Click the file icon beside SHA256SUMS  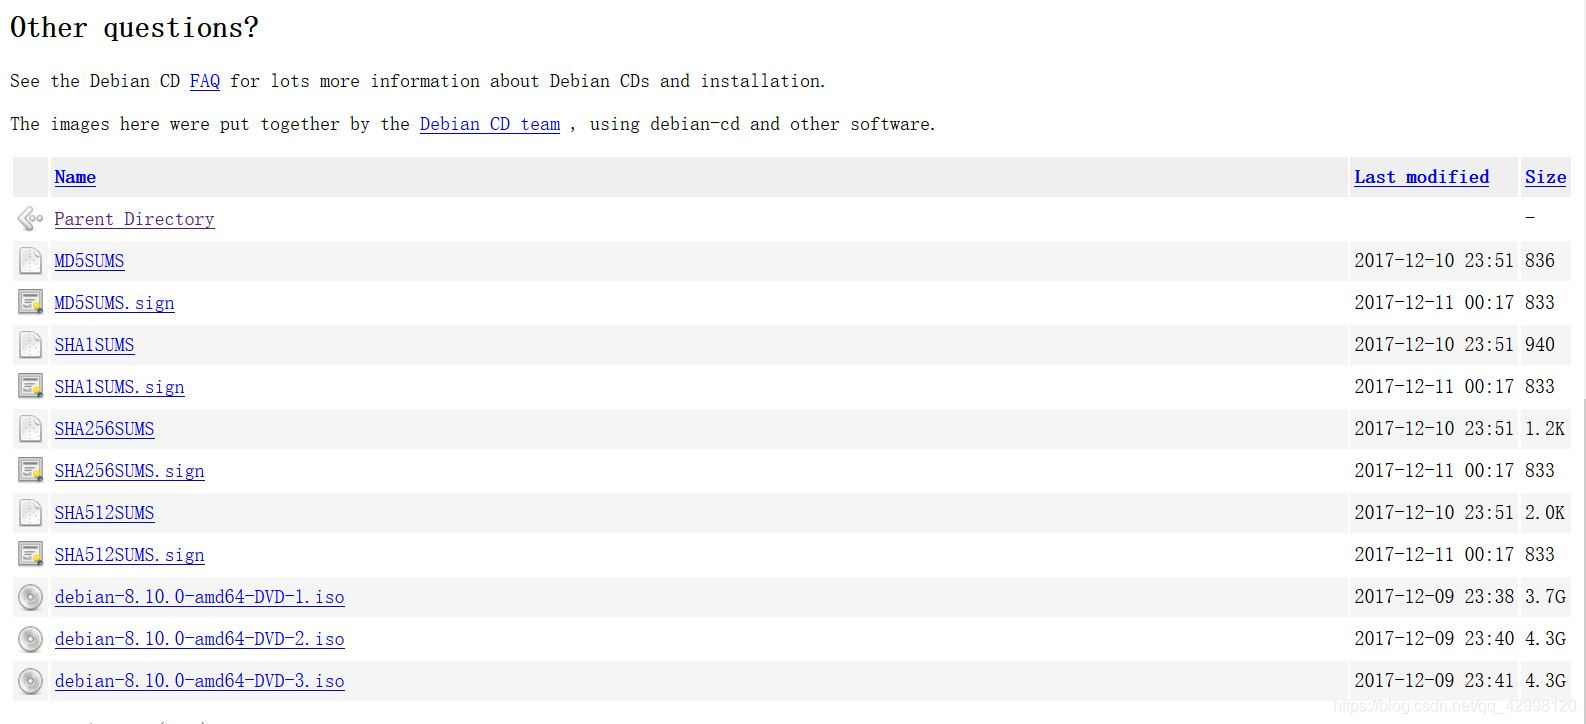(30, 429)
